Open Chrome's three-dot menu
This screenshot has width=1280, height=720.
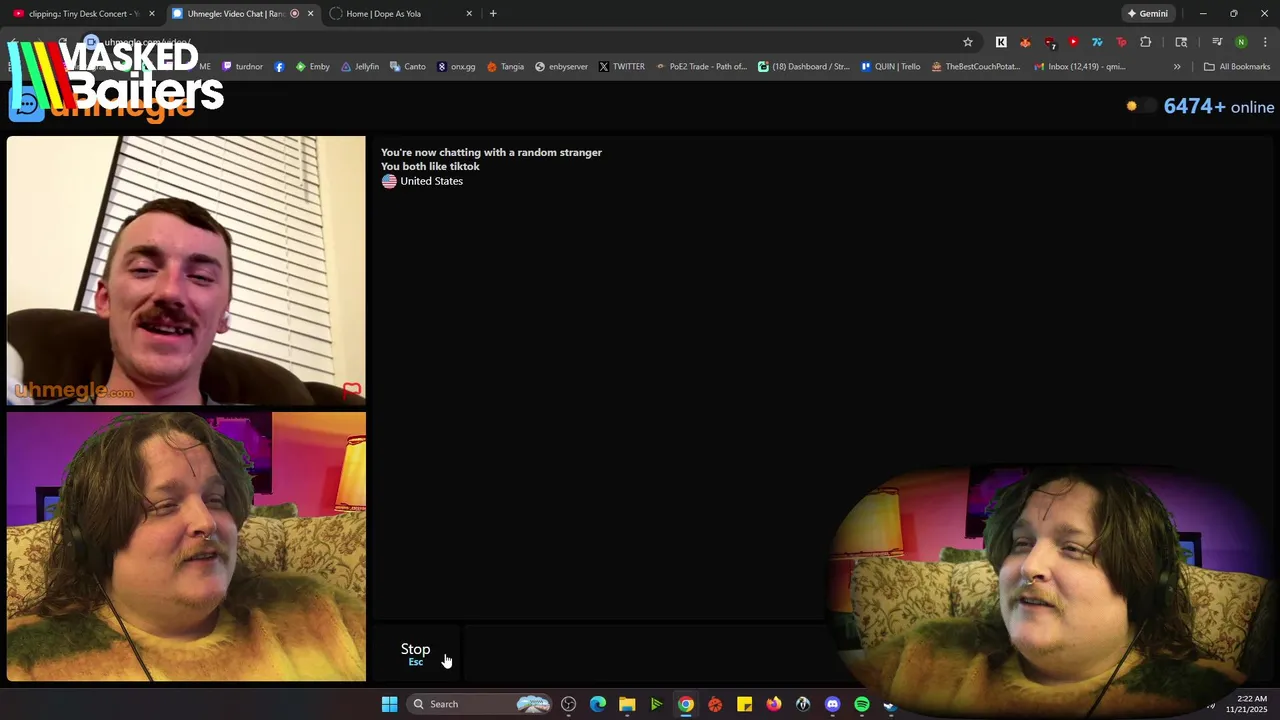pos(1265,42)
